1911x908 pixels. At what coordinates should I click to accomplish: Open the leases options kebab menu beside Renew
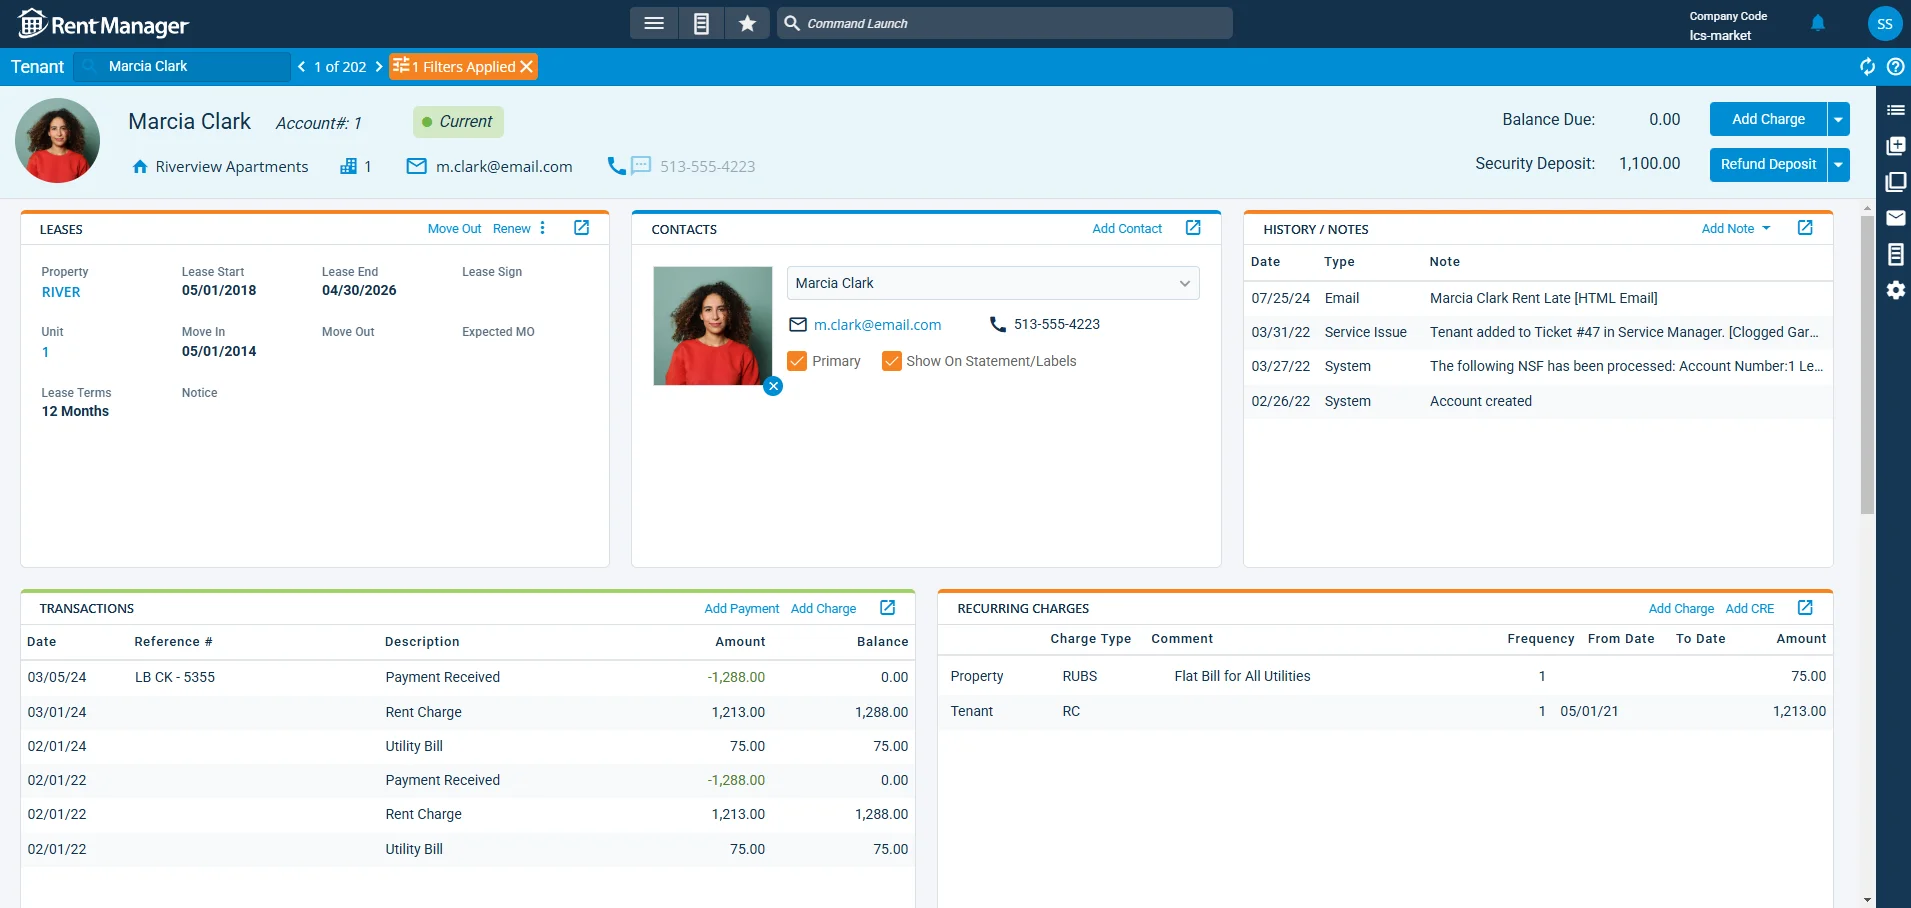tap(542, 228)
